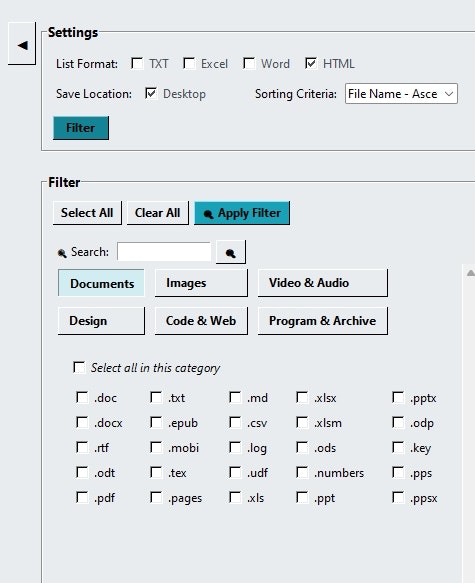Check the .pages extension box
The height and width of the screenshot is (583, 475).
pyautogui.click(x=156, y=497)
